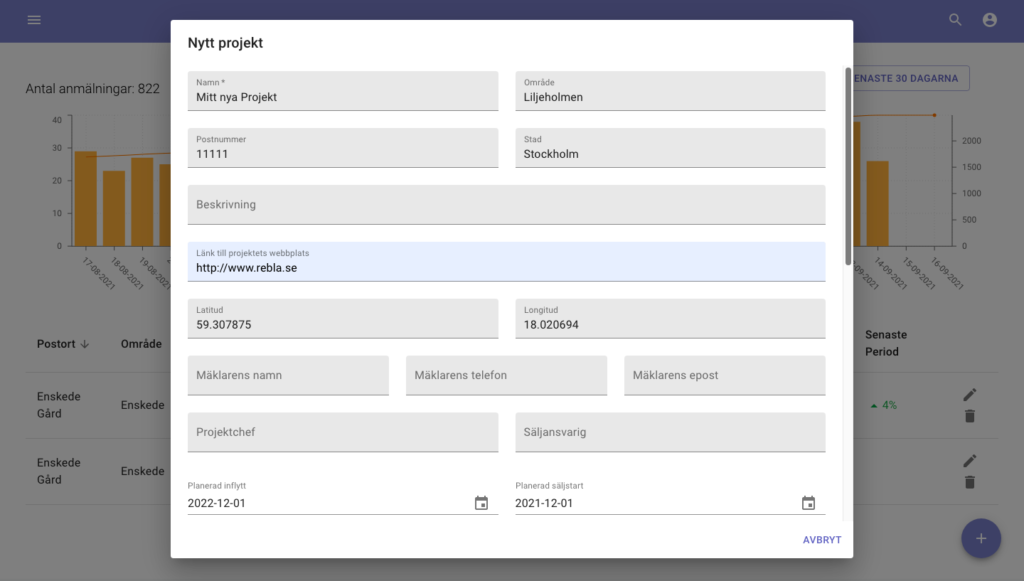This screenshot has width=1024, height=581.
Task: Click the Område column header
Action: (x=141, y=344)
